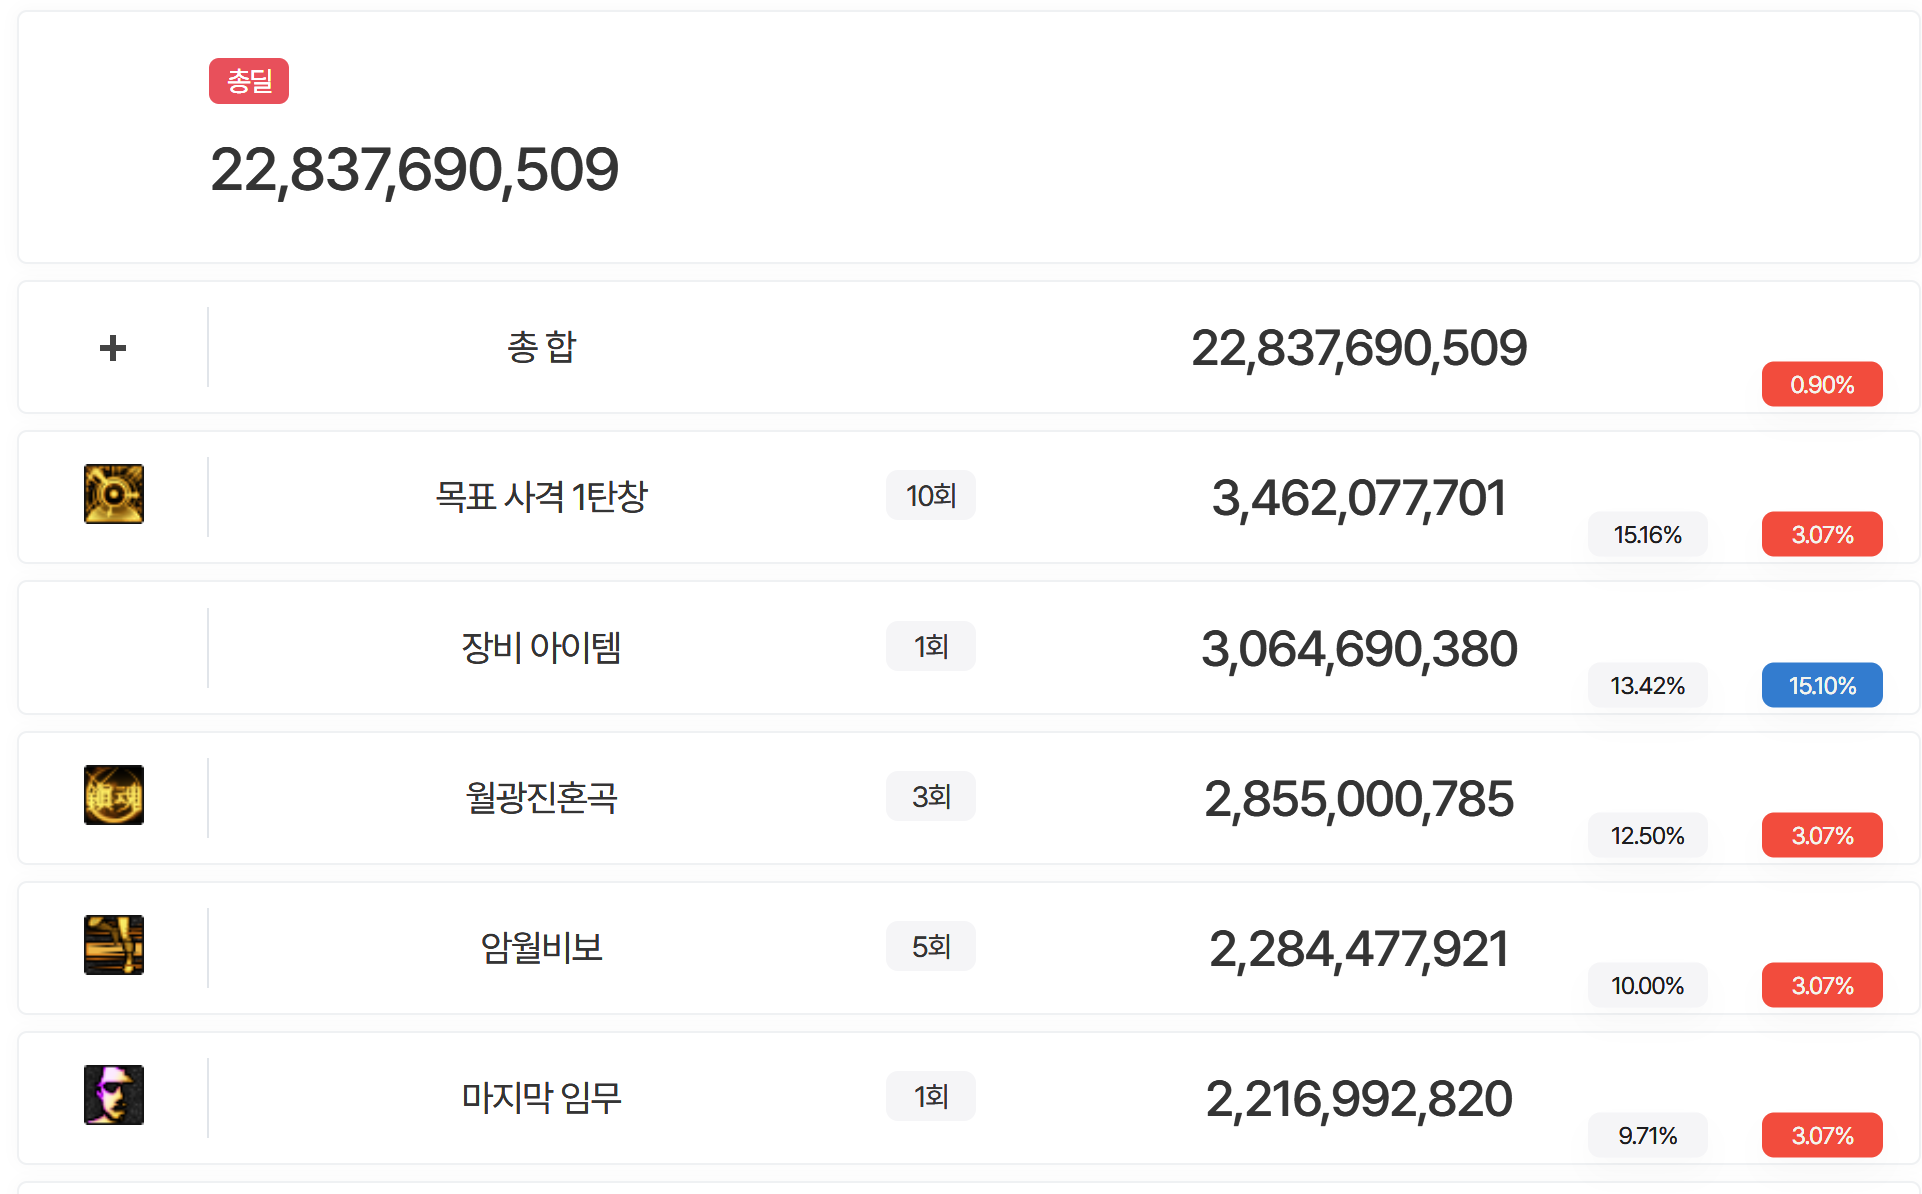Open the 장비 아이템 row label
Viewport: 1922px width, 1194px height.
tap(541, 648)
